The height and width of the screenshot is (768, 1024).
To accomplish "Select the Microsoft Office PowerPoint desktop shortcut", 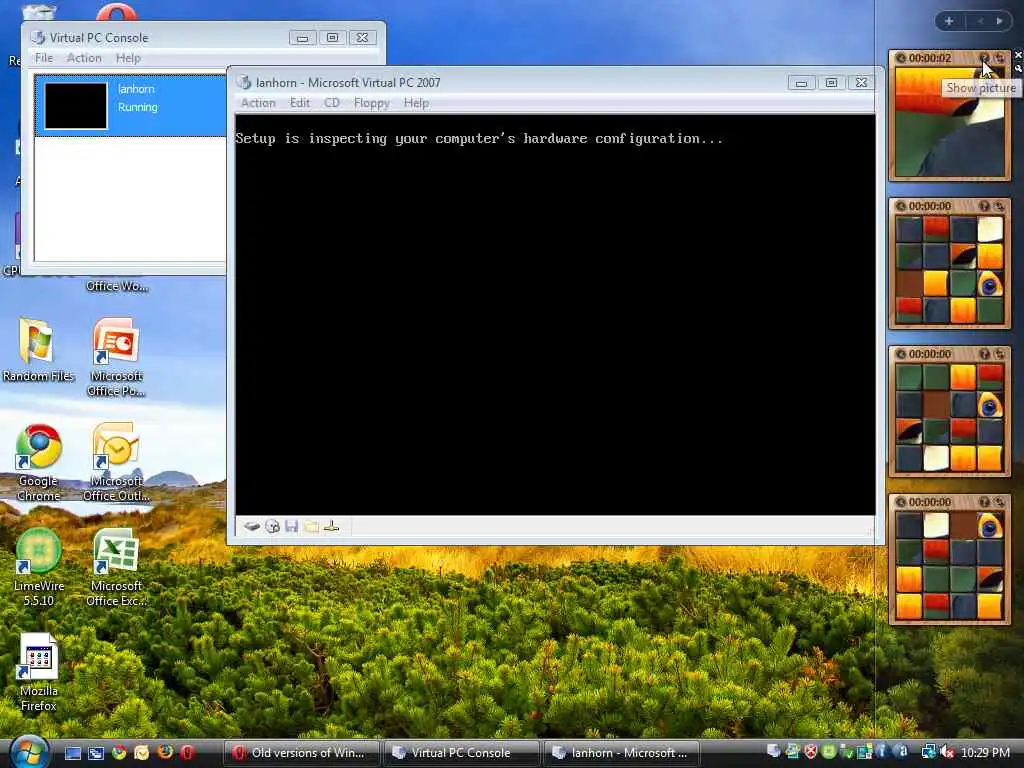I will click(116, 357).
